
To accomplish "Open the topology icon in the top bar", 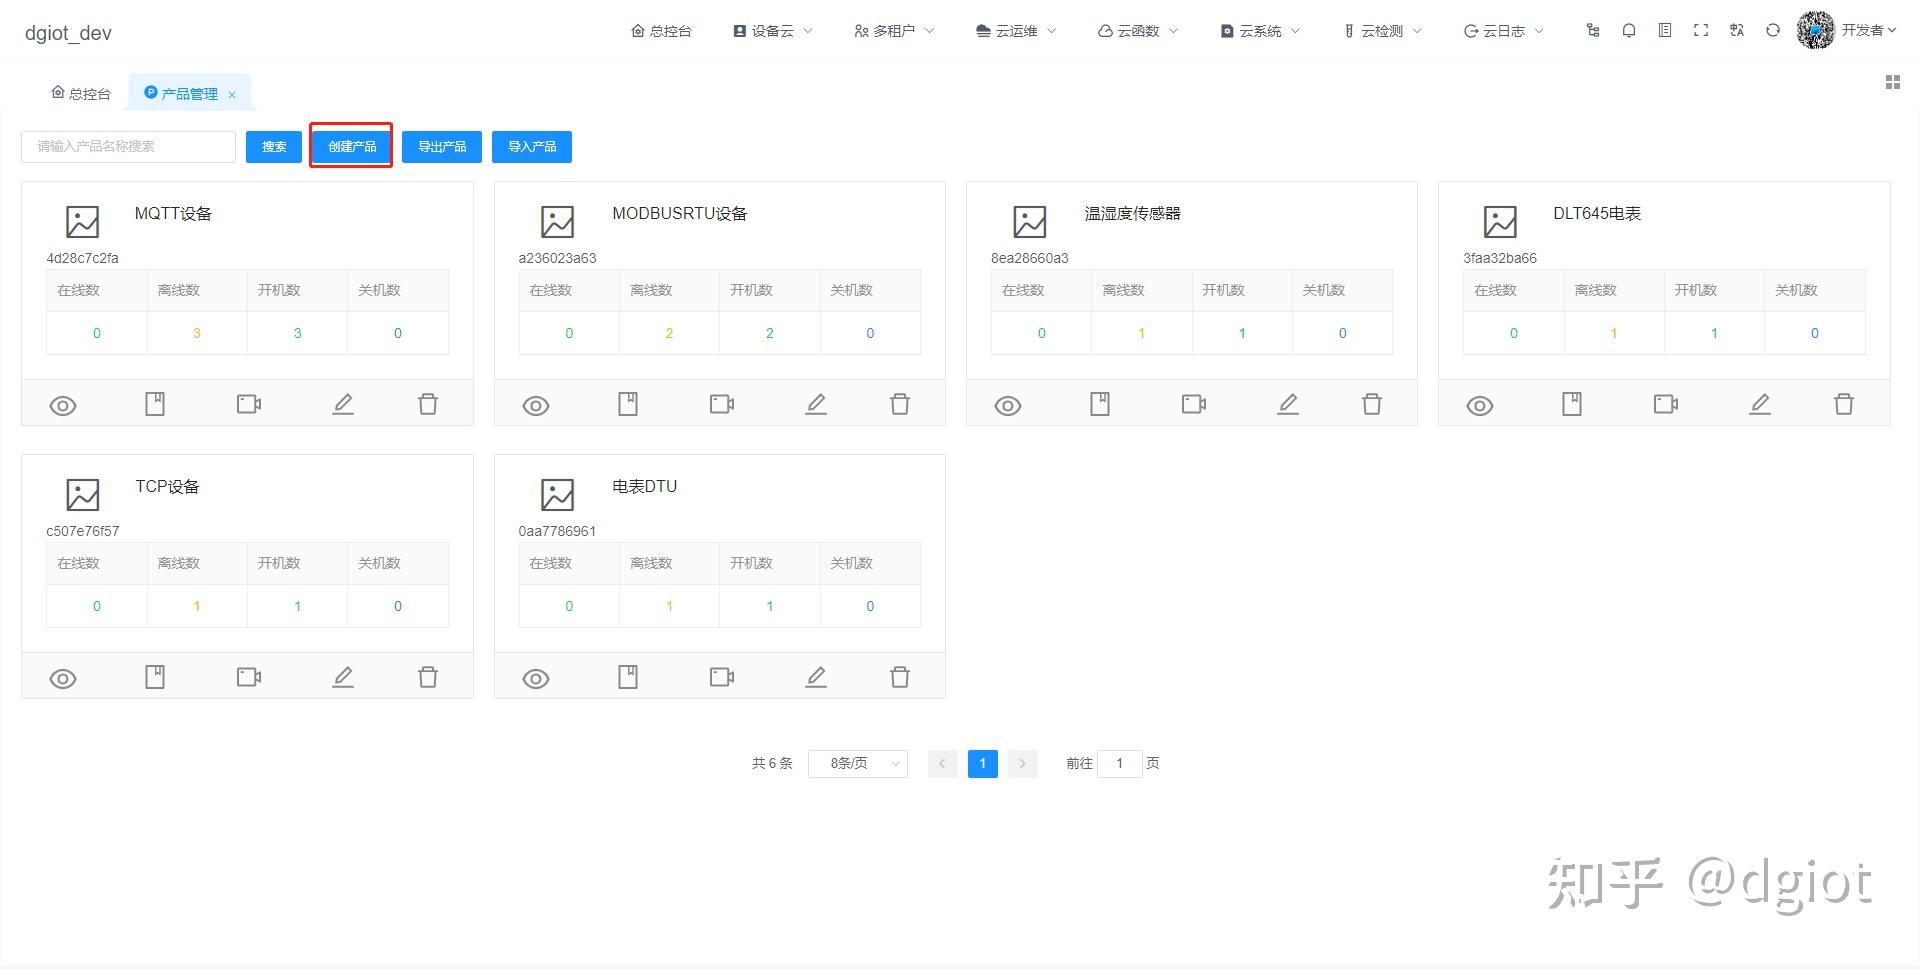I will (x=1592, y=30).
